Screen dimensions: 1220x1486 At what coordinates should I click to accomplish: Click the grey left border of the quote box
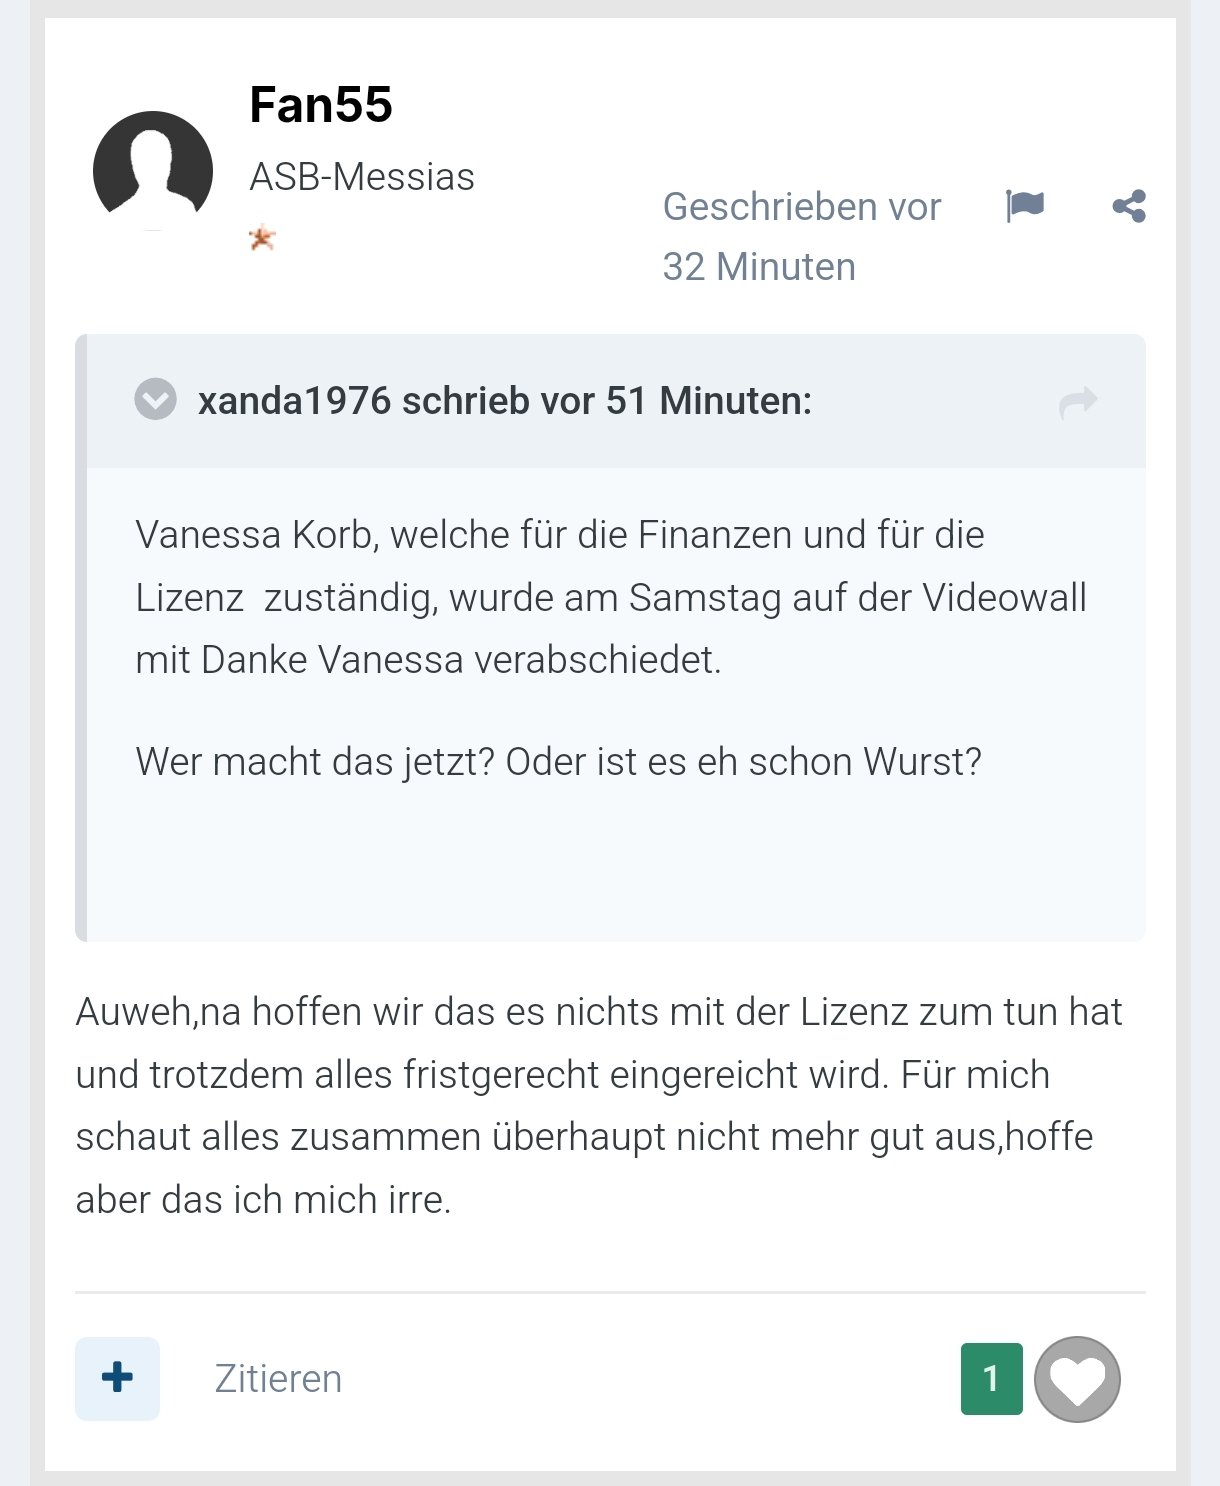[x=82, y=638]
